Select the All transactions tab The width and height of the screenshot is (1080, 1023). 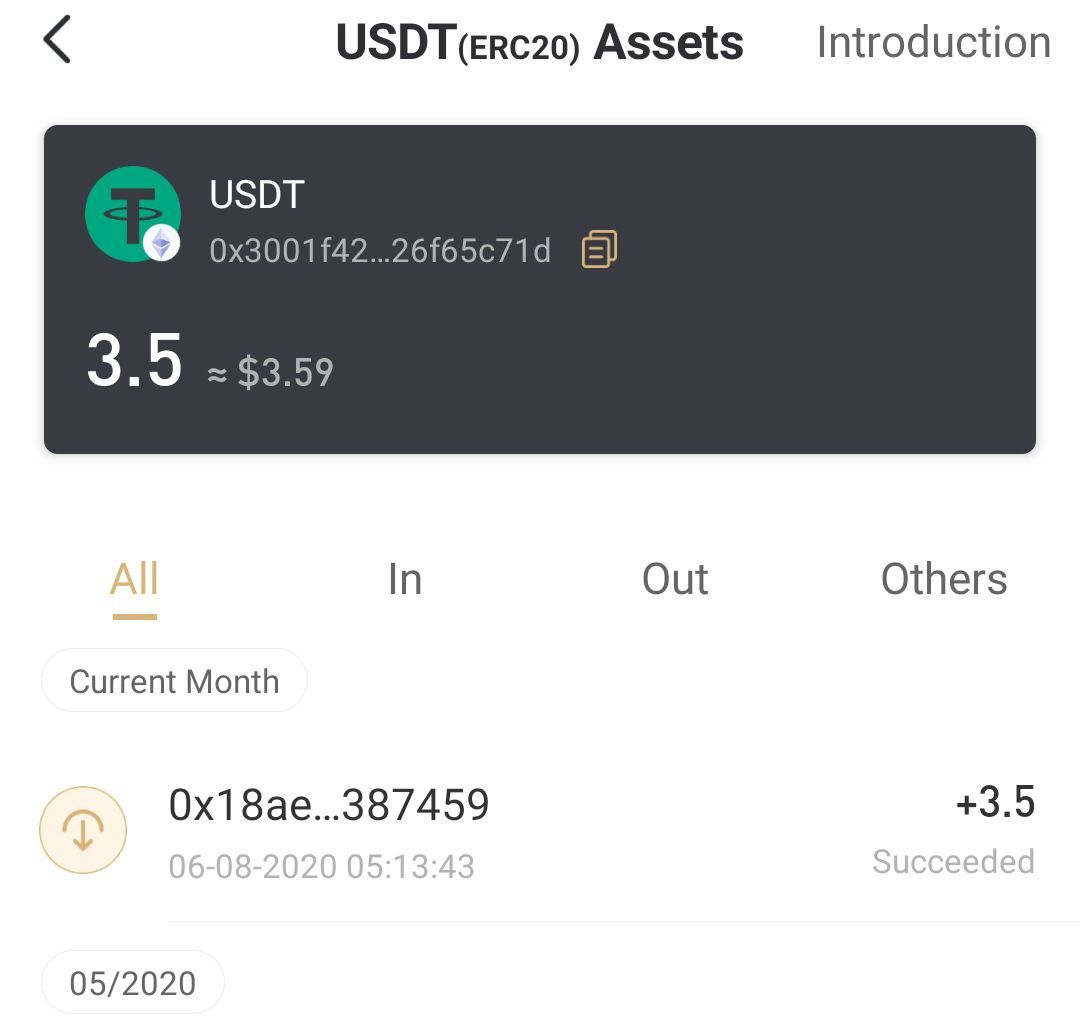(x=134, y=580)
